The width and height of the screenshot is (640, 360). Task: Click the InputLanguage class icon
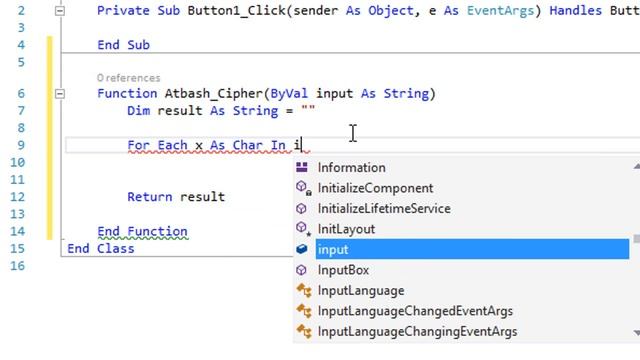coord(304,290)
